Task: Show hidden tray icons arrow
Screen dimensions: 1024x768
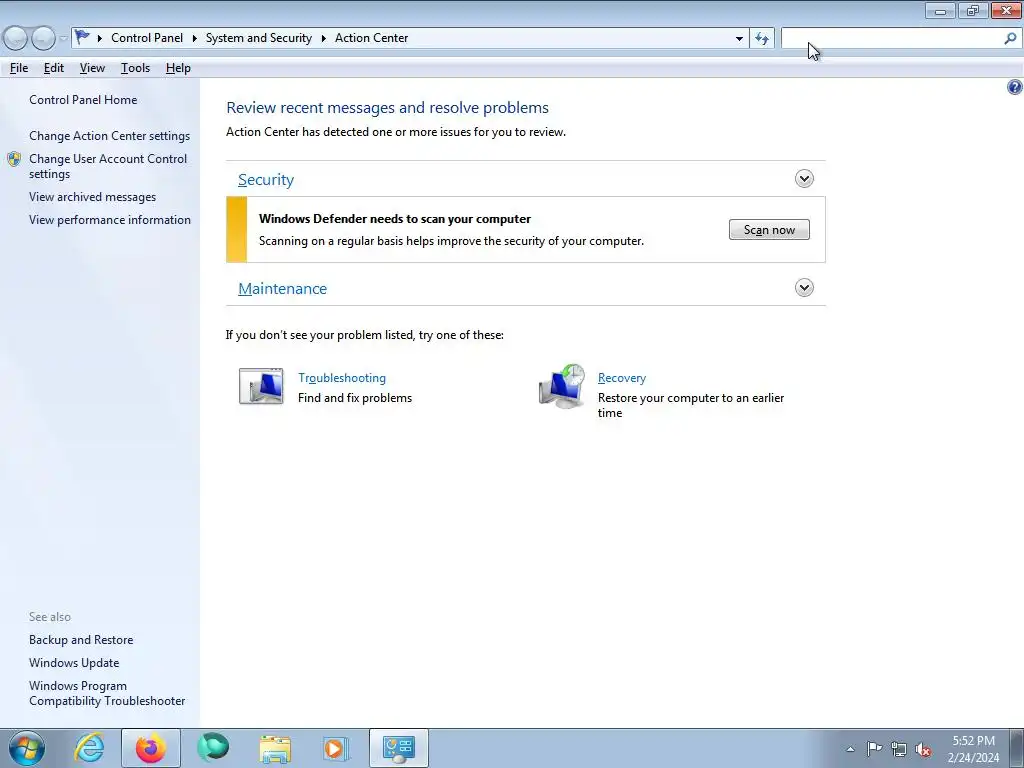Action: pyautogui.click(x=850, y=749)
